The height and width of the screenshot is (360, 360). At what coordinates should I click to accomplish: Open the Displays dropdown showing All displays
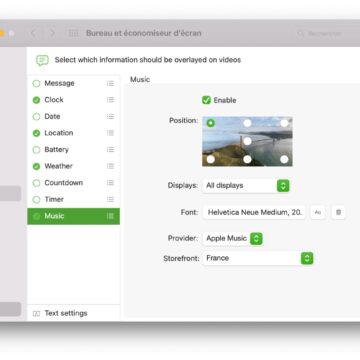tap(246, 186)
